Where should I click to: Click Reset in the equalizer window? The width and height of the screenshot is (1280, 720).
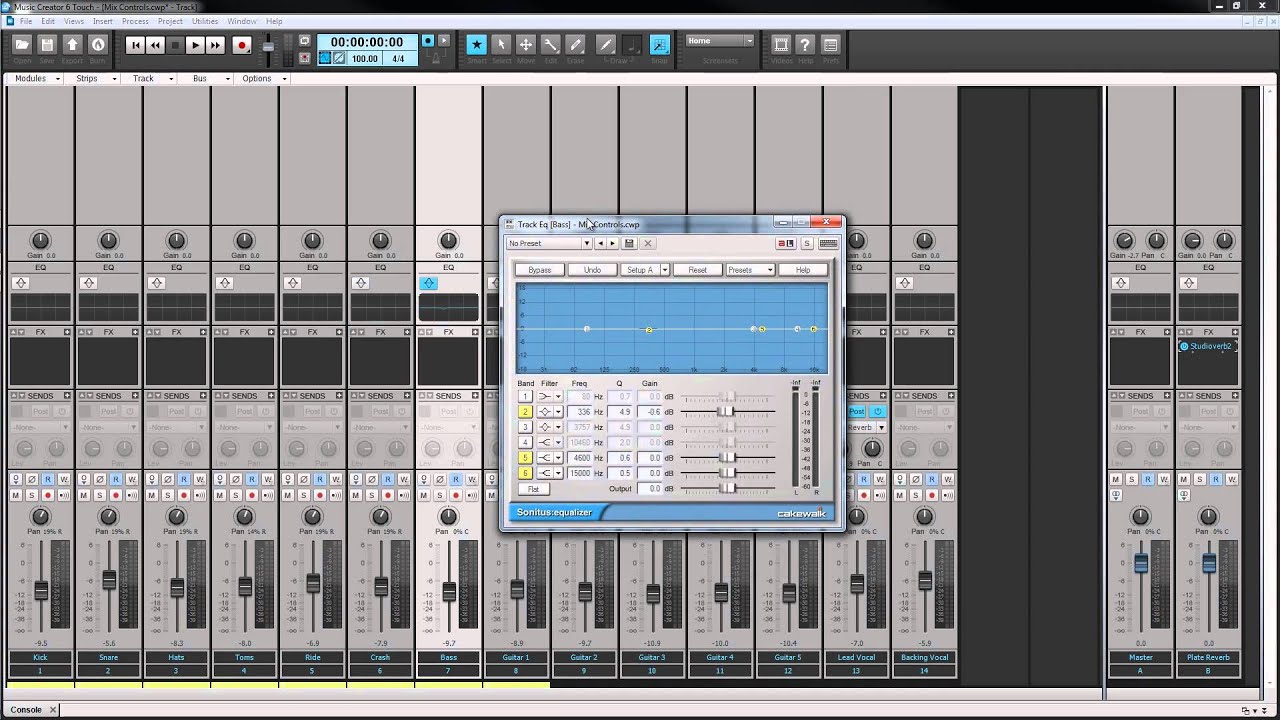(x=697, y=270)
